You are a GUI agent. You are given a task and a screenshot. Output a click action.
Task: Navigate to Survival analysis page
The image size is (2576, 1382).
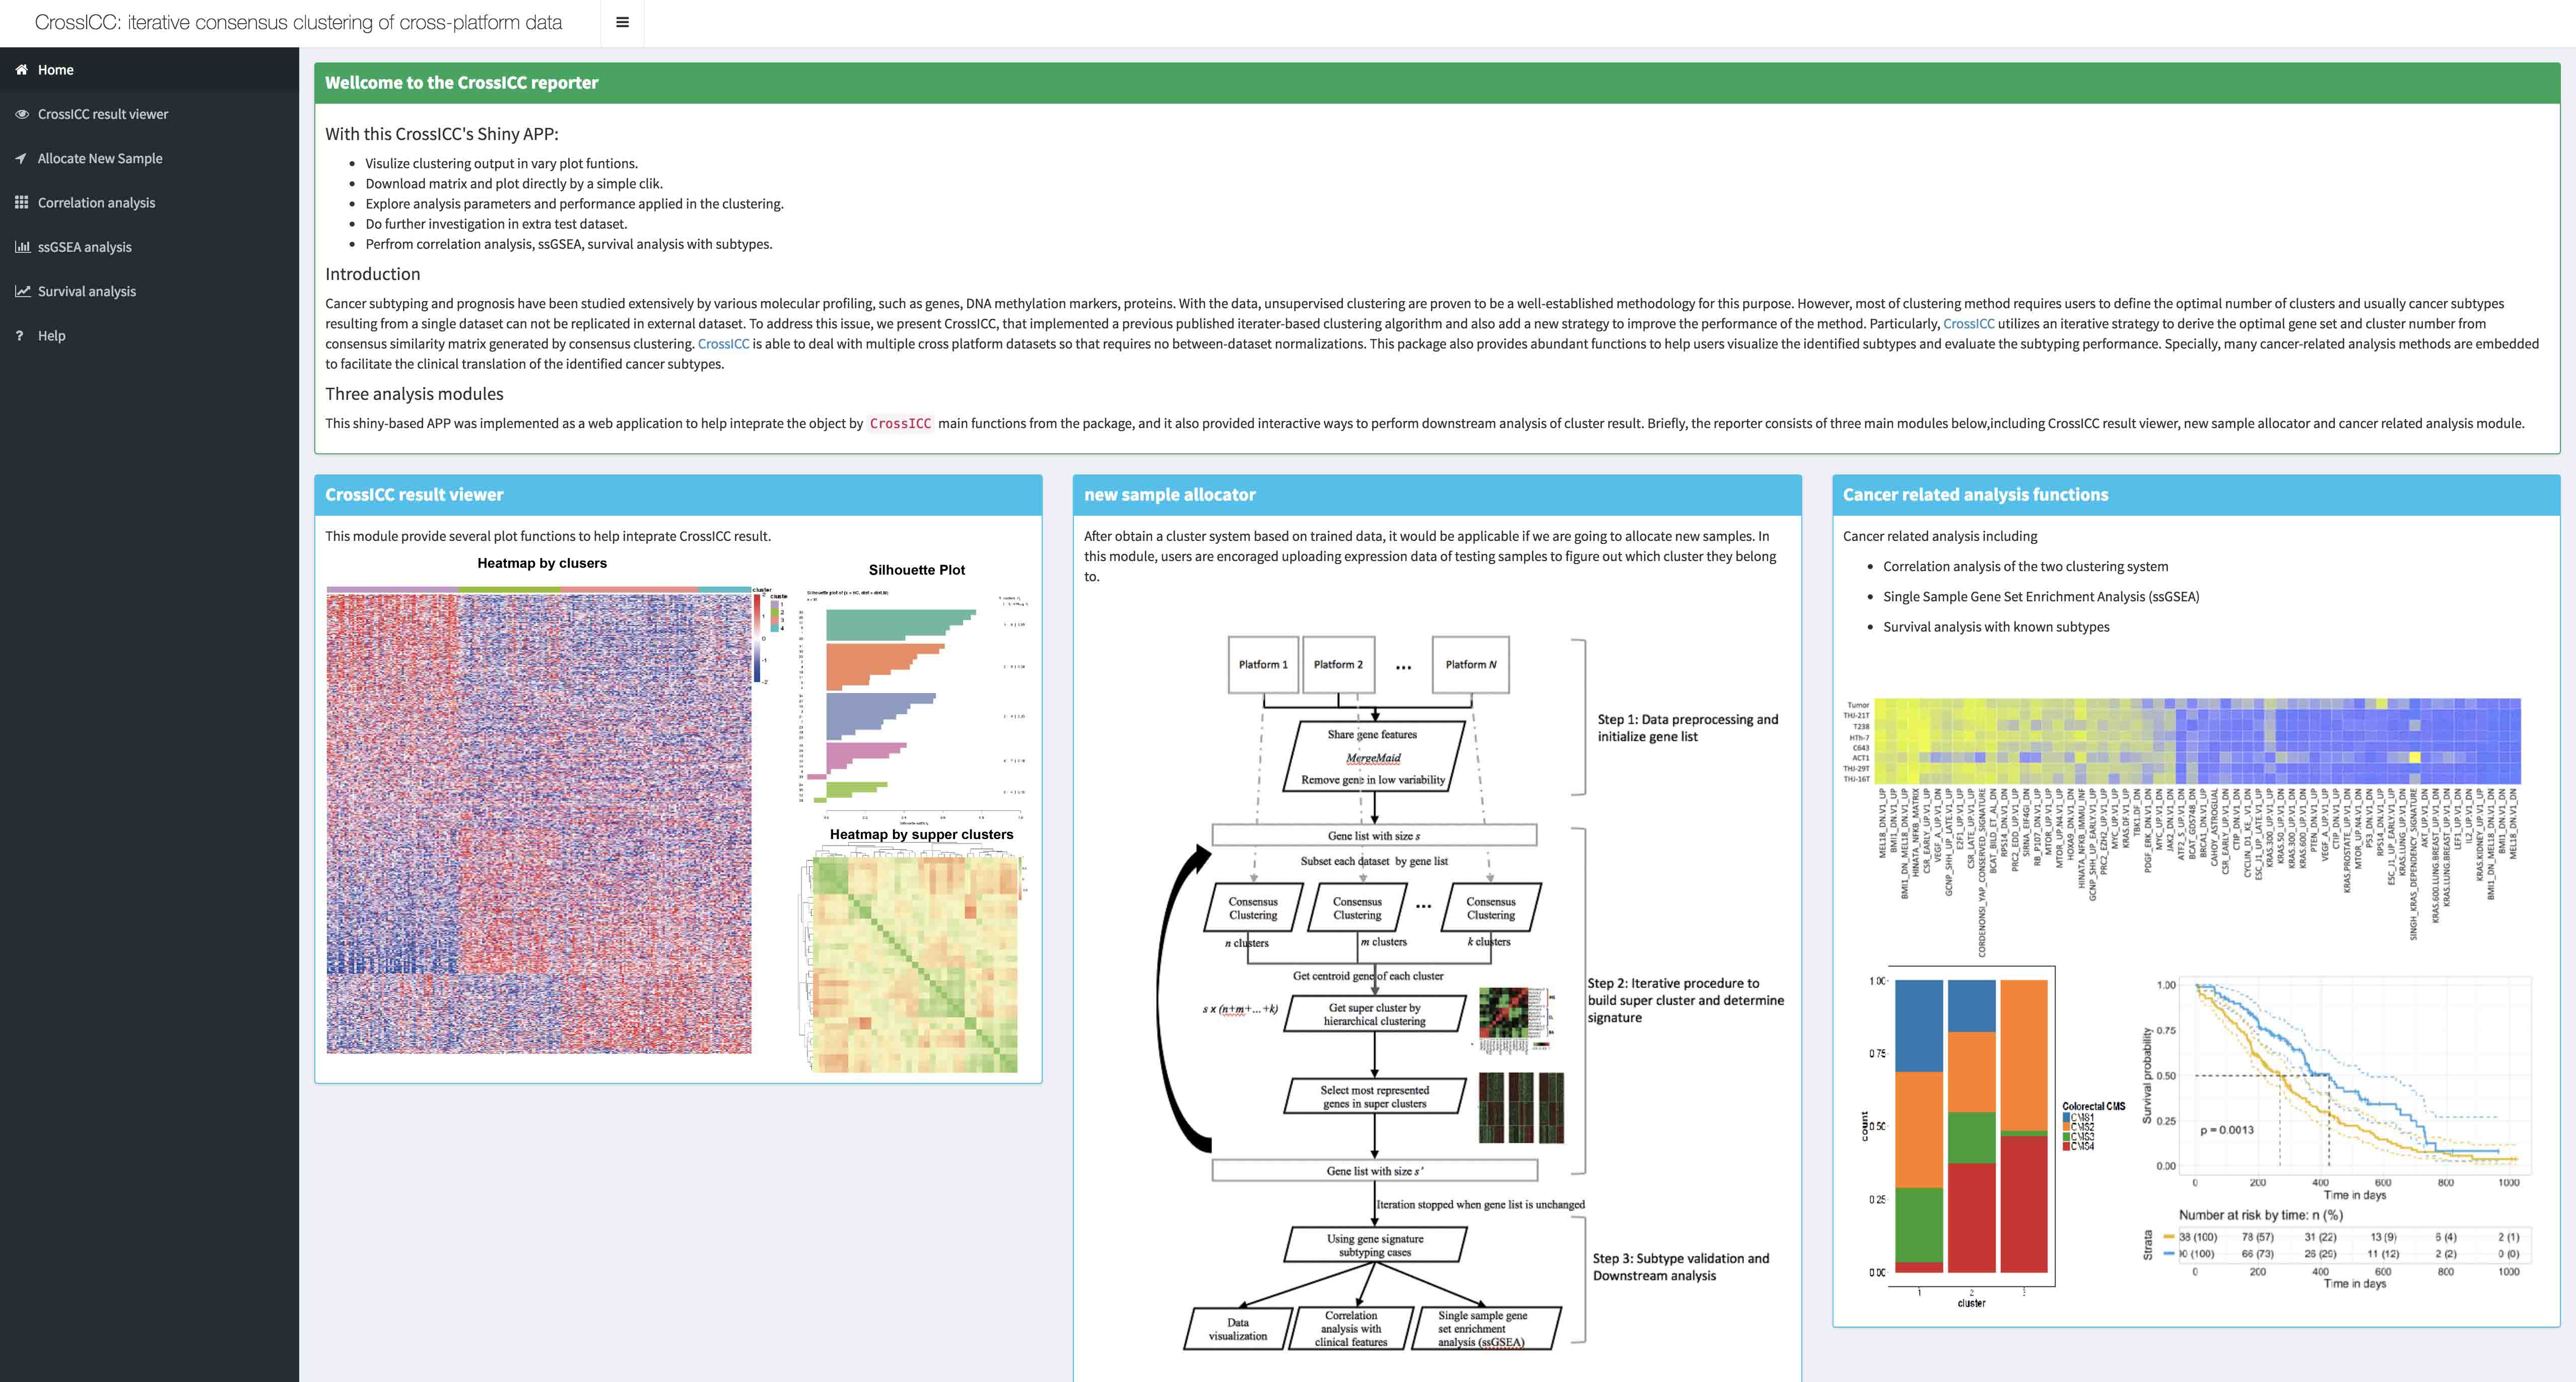tap(87, 291)
